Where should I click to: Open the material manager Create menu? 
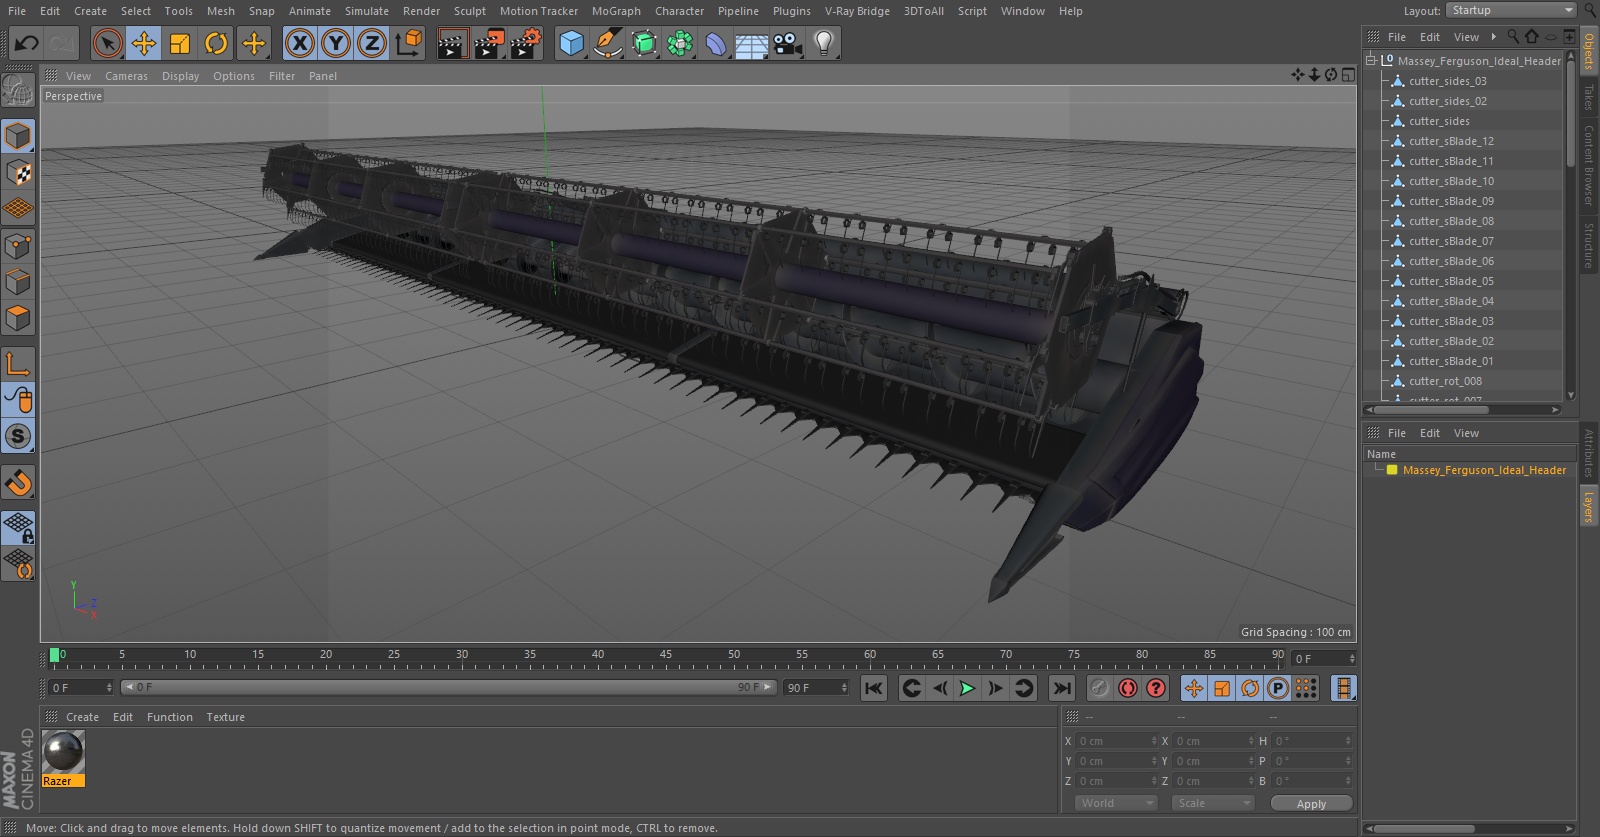coord(82,717)
